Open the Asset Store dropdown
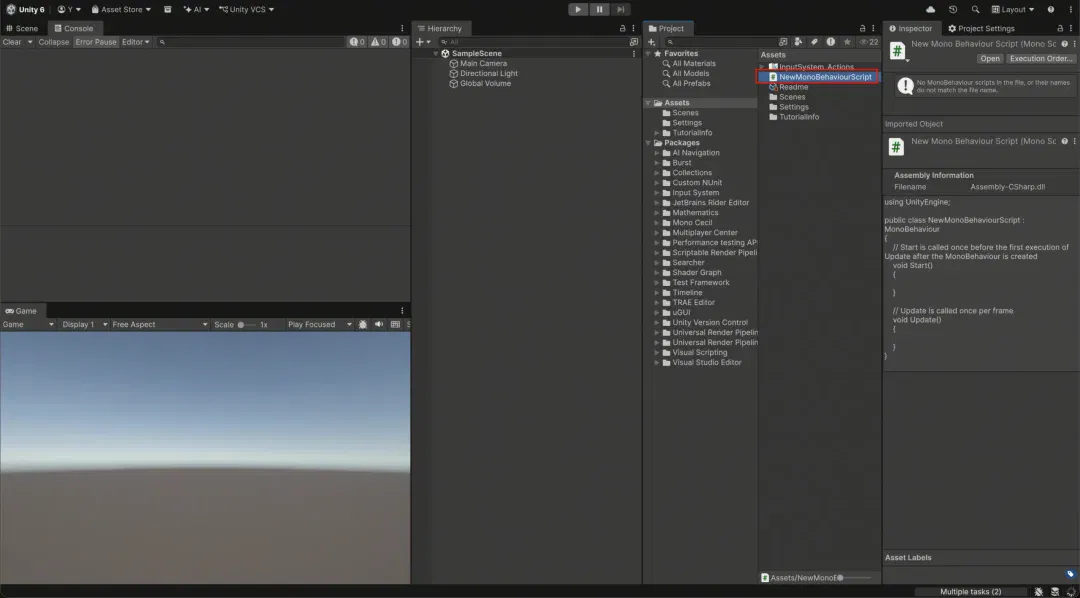This screenshot has width=1080, height=598. click(x=121, y=10)
